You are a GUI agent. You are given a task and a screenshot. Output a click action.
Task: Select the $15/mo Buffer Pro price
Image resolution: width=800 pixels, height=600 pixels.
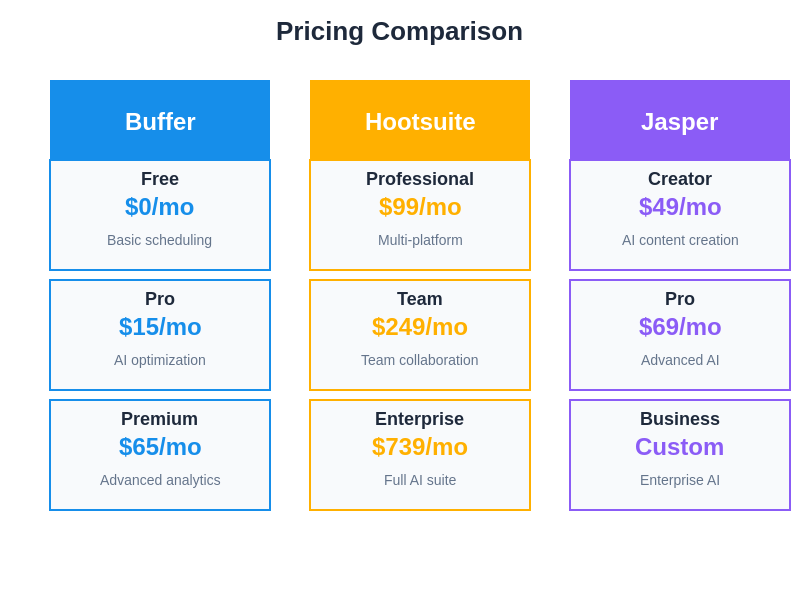pos(160,327)
